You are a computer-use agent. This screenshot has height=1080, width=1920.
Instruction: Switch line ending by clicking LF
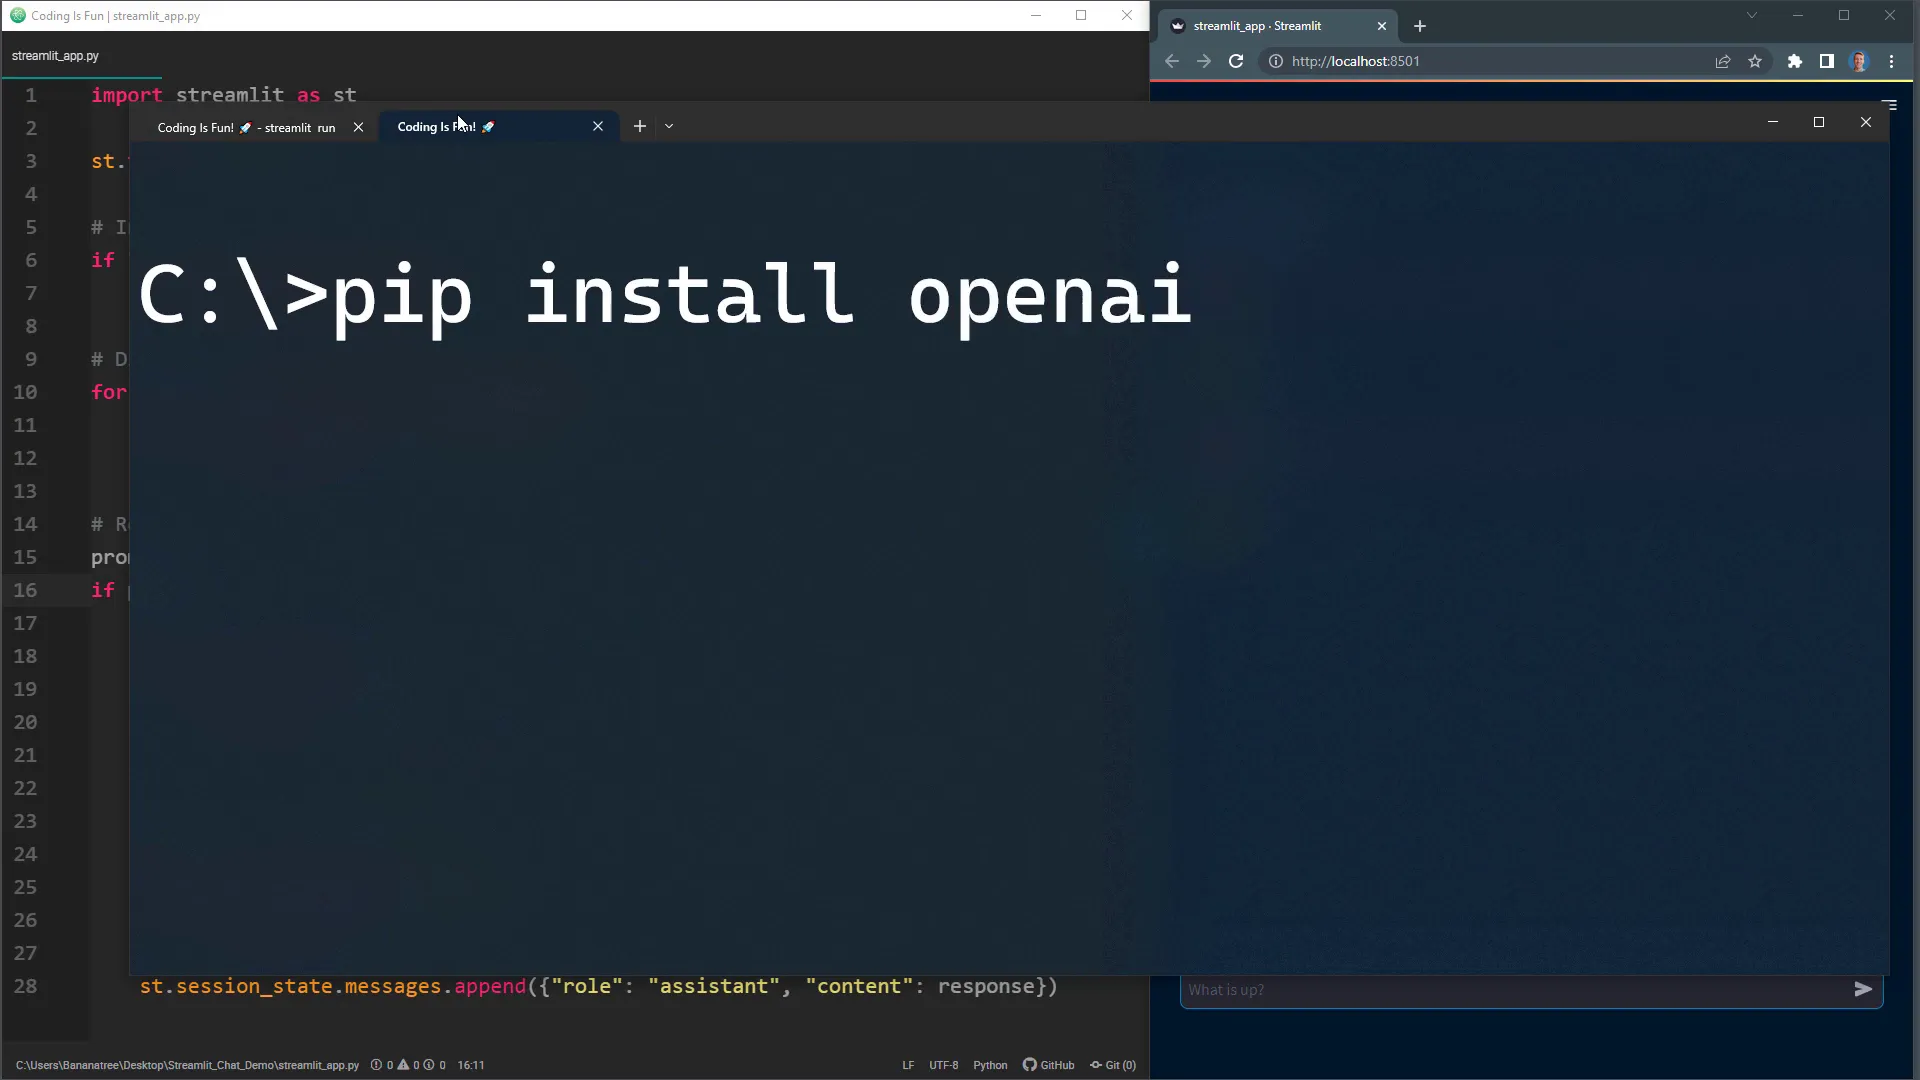(x=907, y=1065)
